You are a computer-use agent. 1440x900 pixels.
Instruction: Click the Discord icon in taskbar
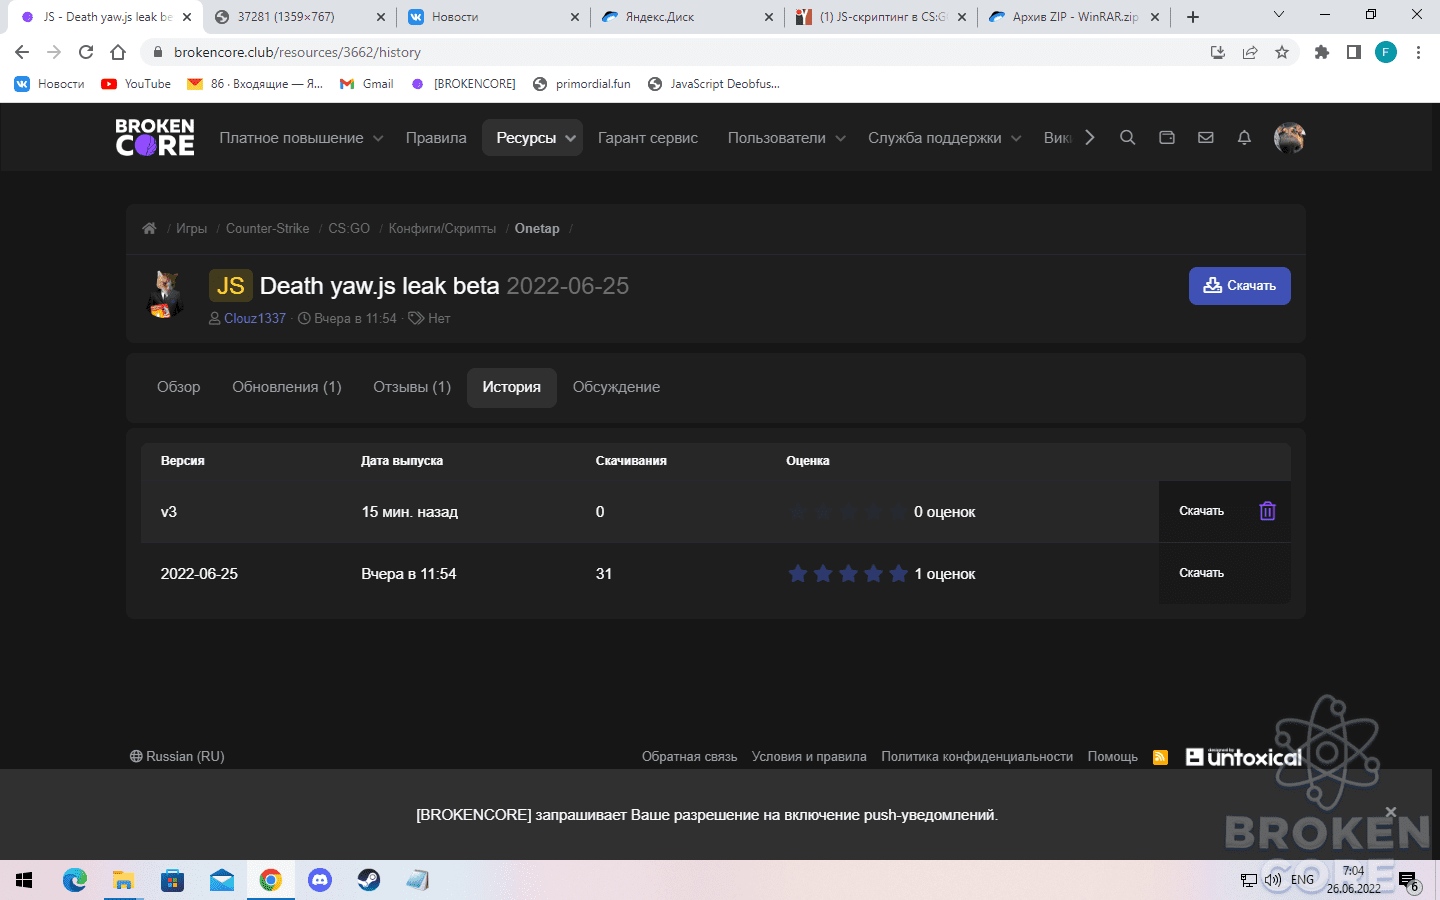(x=320, y=880)
